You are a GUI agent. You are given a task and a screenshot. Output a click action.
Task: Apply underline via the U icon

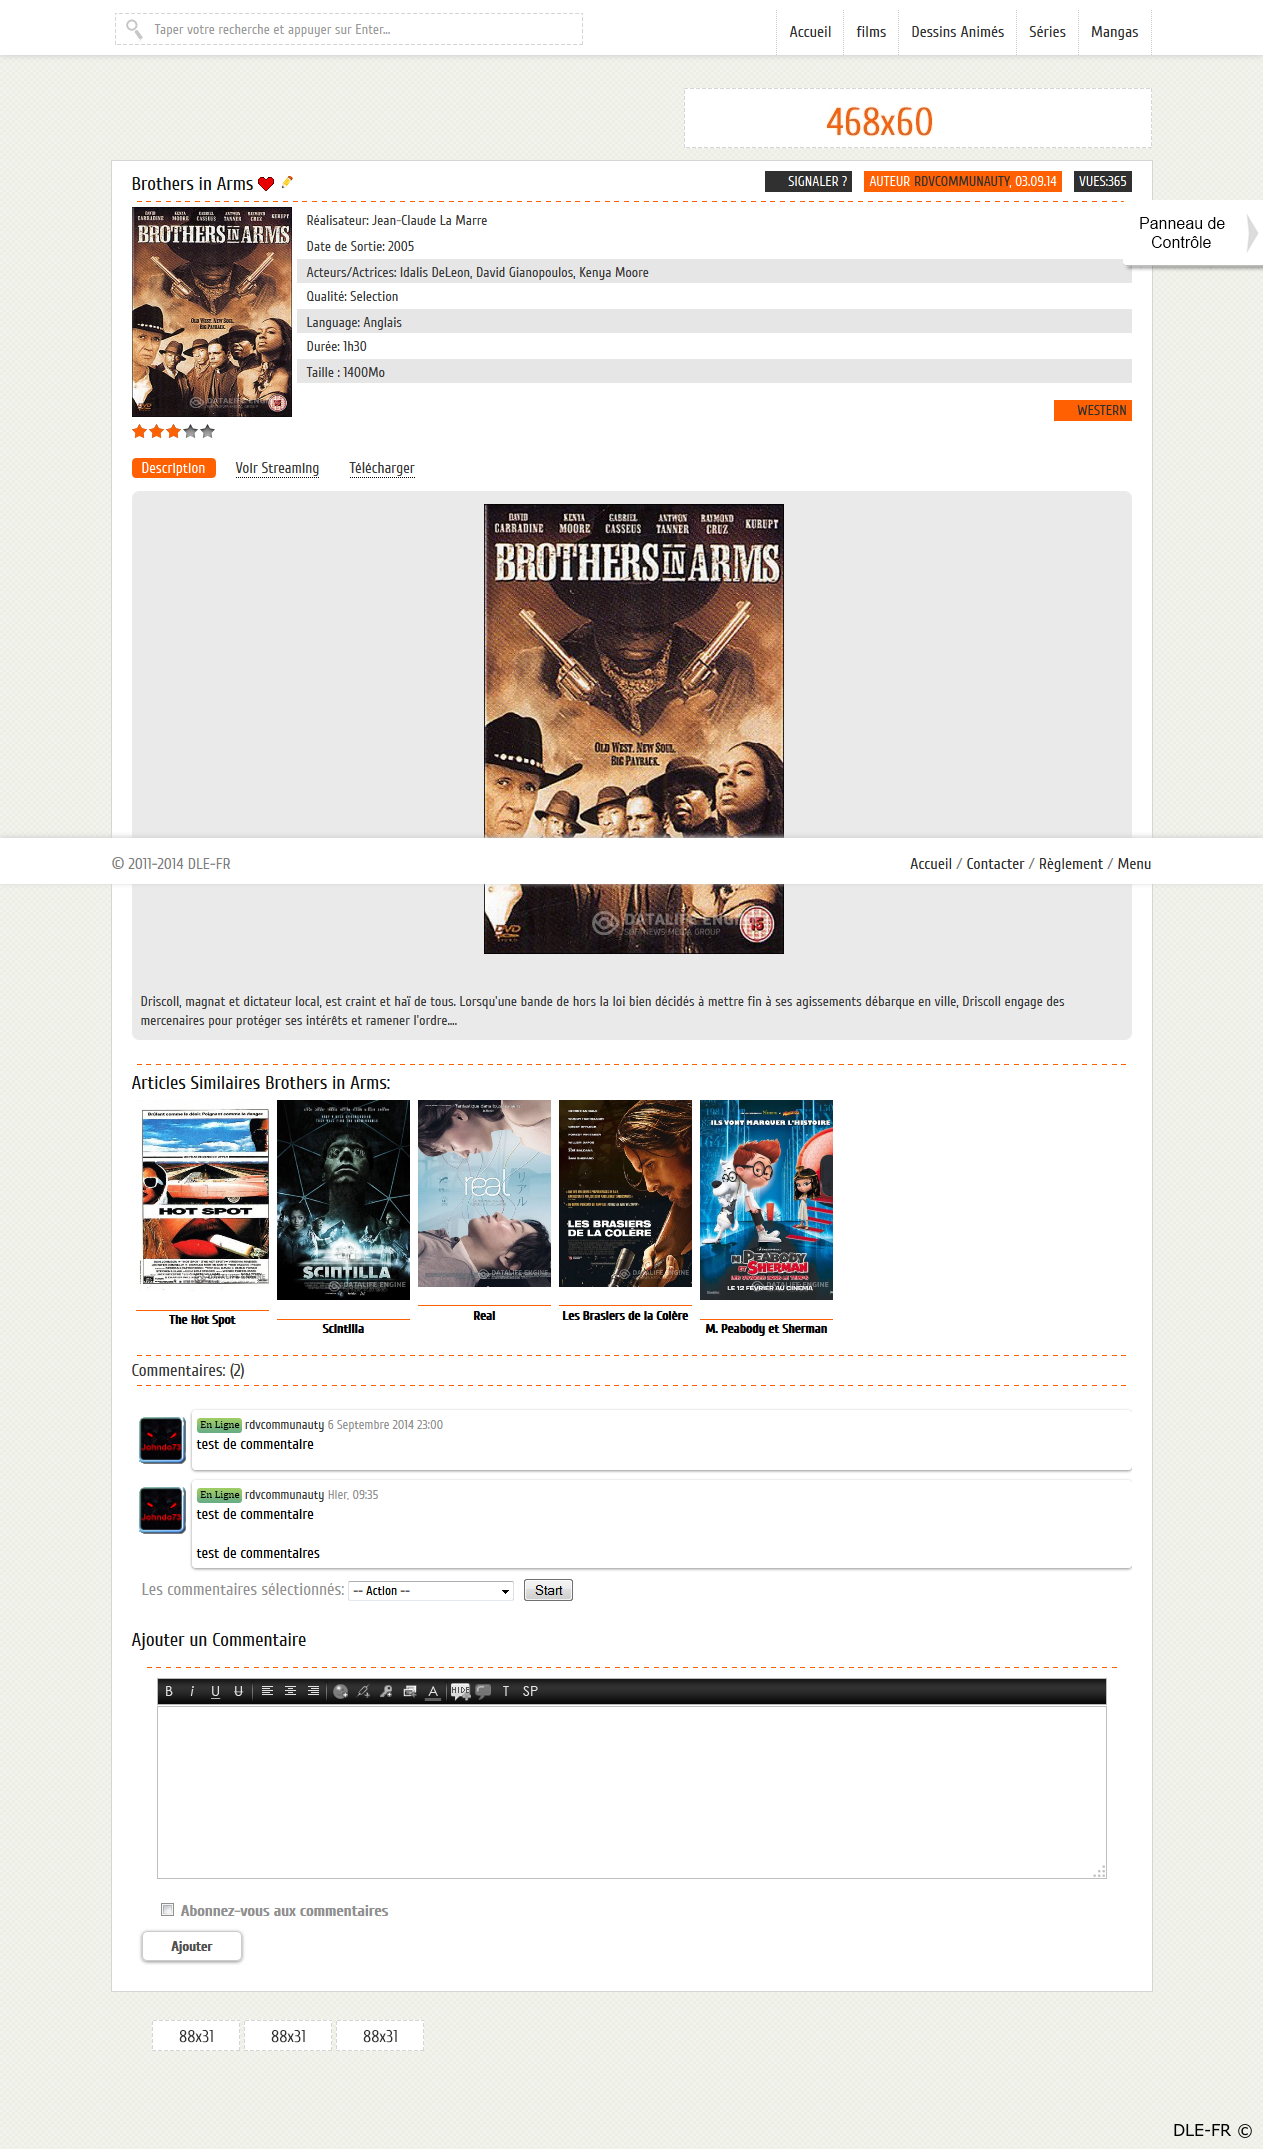(x=215, y=1691)
